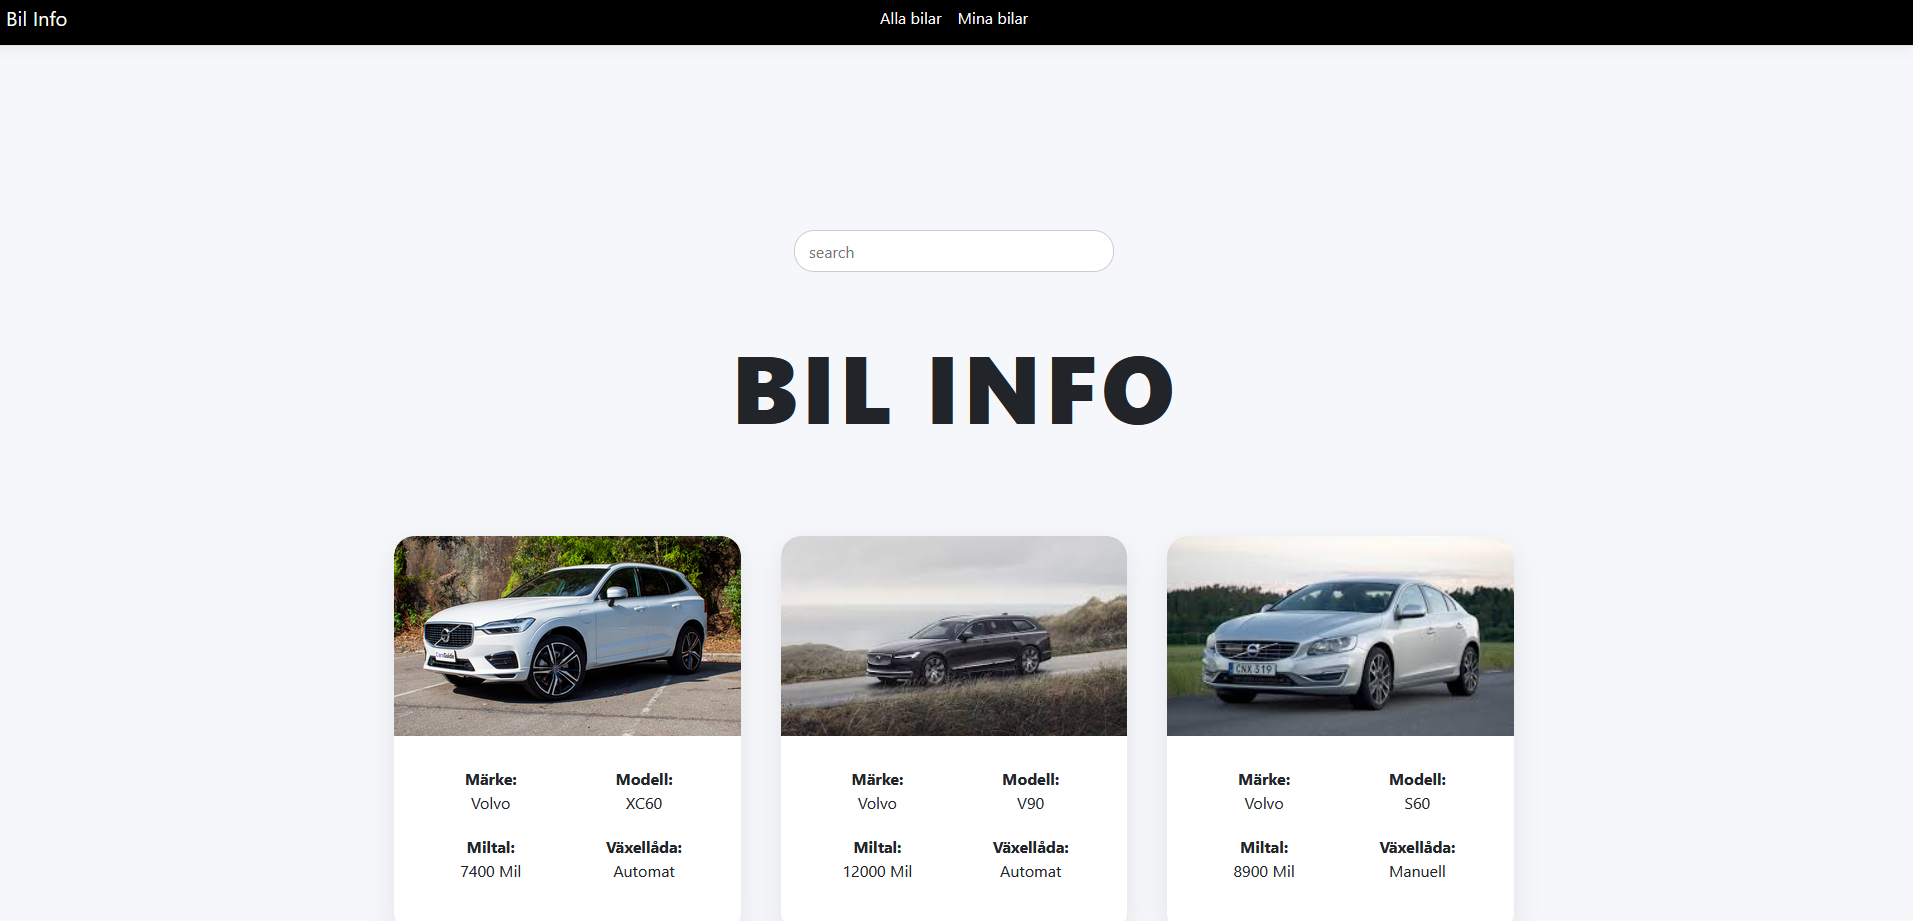Click the Automat value on V90 card
The height and width of the screenshot is (921, 1913).
[x=1030, y=872]
